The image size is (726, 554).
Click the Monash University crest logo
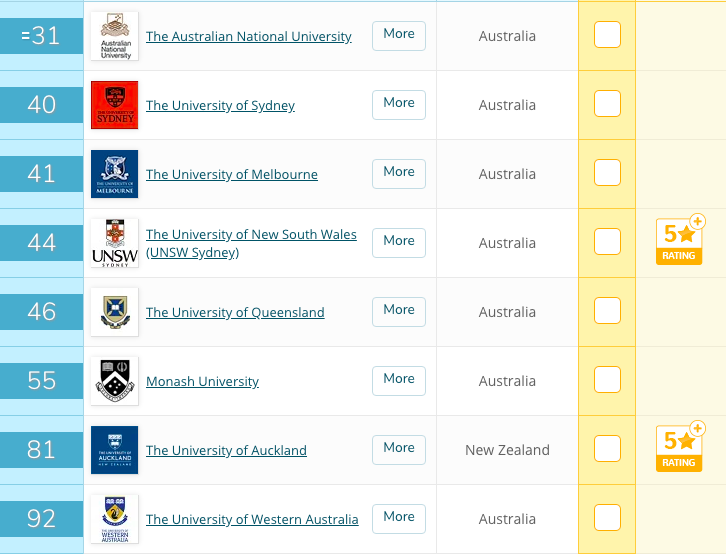tap(114, 381)
